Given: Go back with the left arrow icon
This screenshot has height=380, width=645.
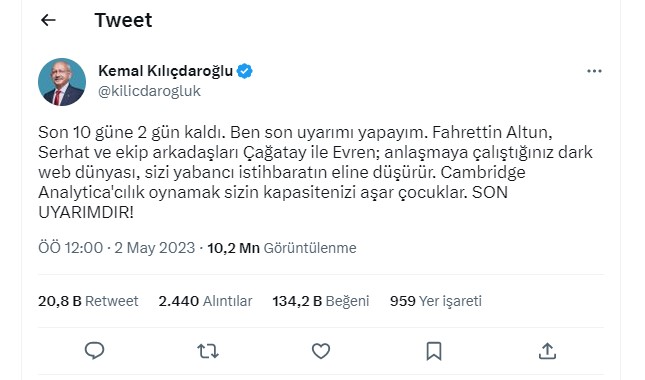Looking at the screenshot, I should click(x=48, y=20).
